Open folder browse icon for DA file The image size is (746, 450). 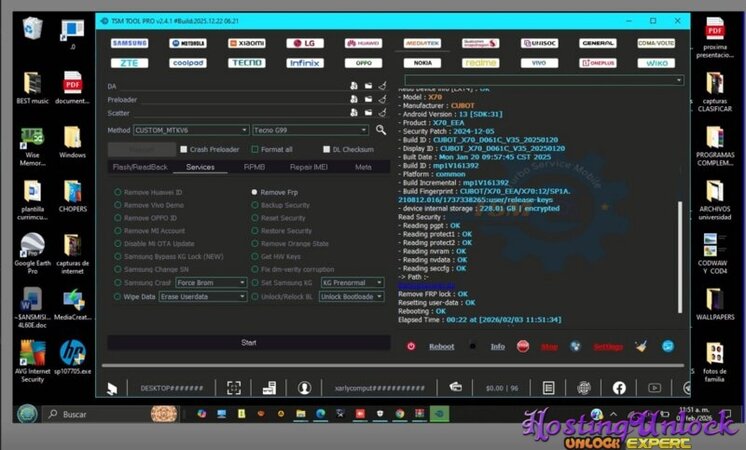pos(368,86)
